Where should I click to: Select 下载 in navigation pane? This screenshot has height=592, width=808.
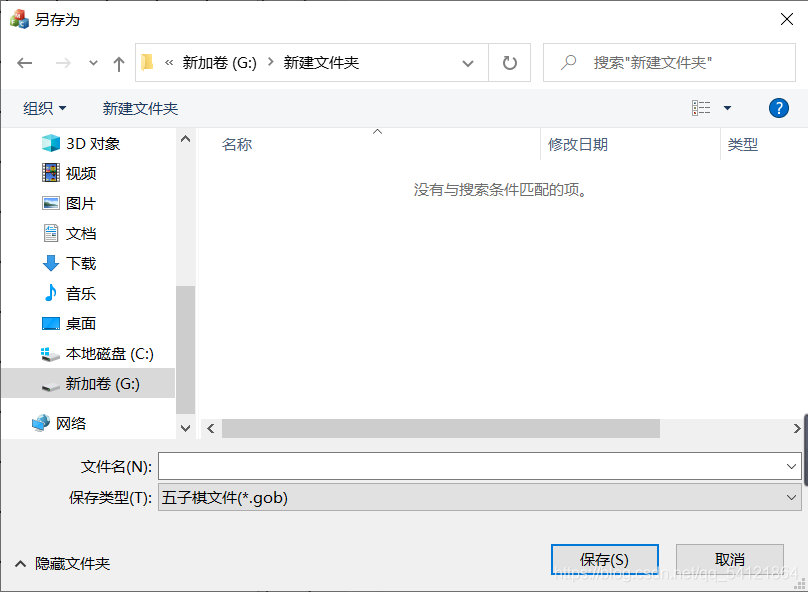69,263
